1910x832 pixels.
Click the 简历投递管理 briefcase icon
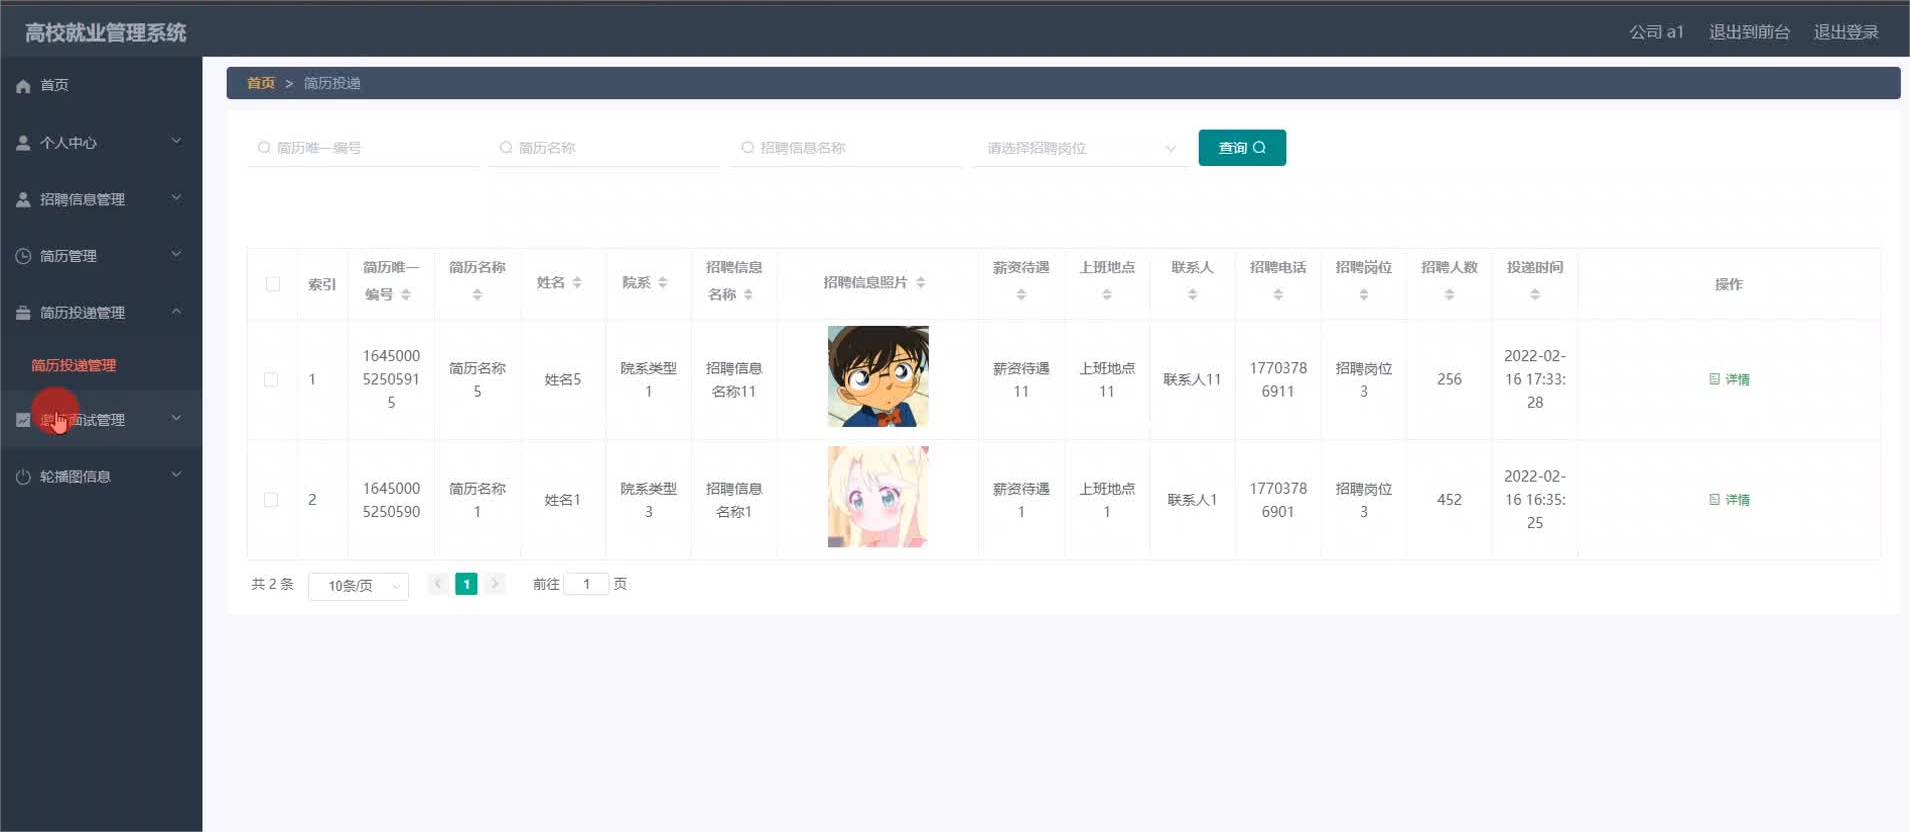click(x=23, y=313)
